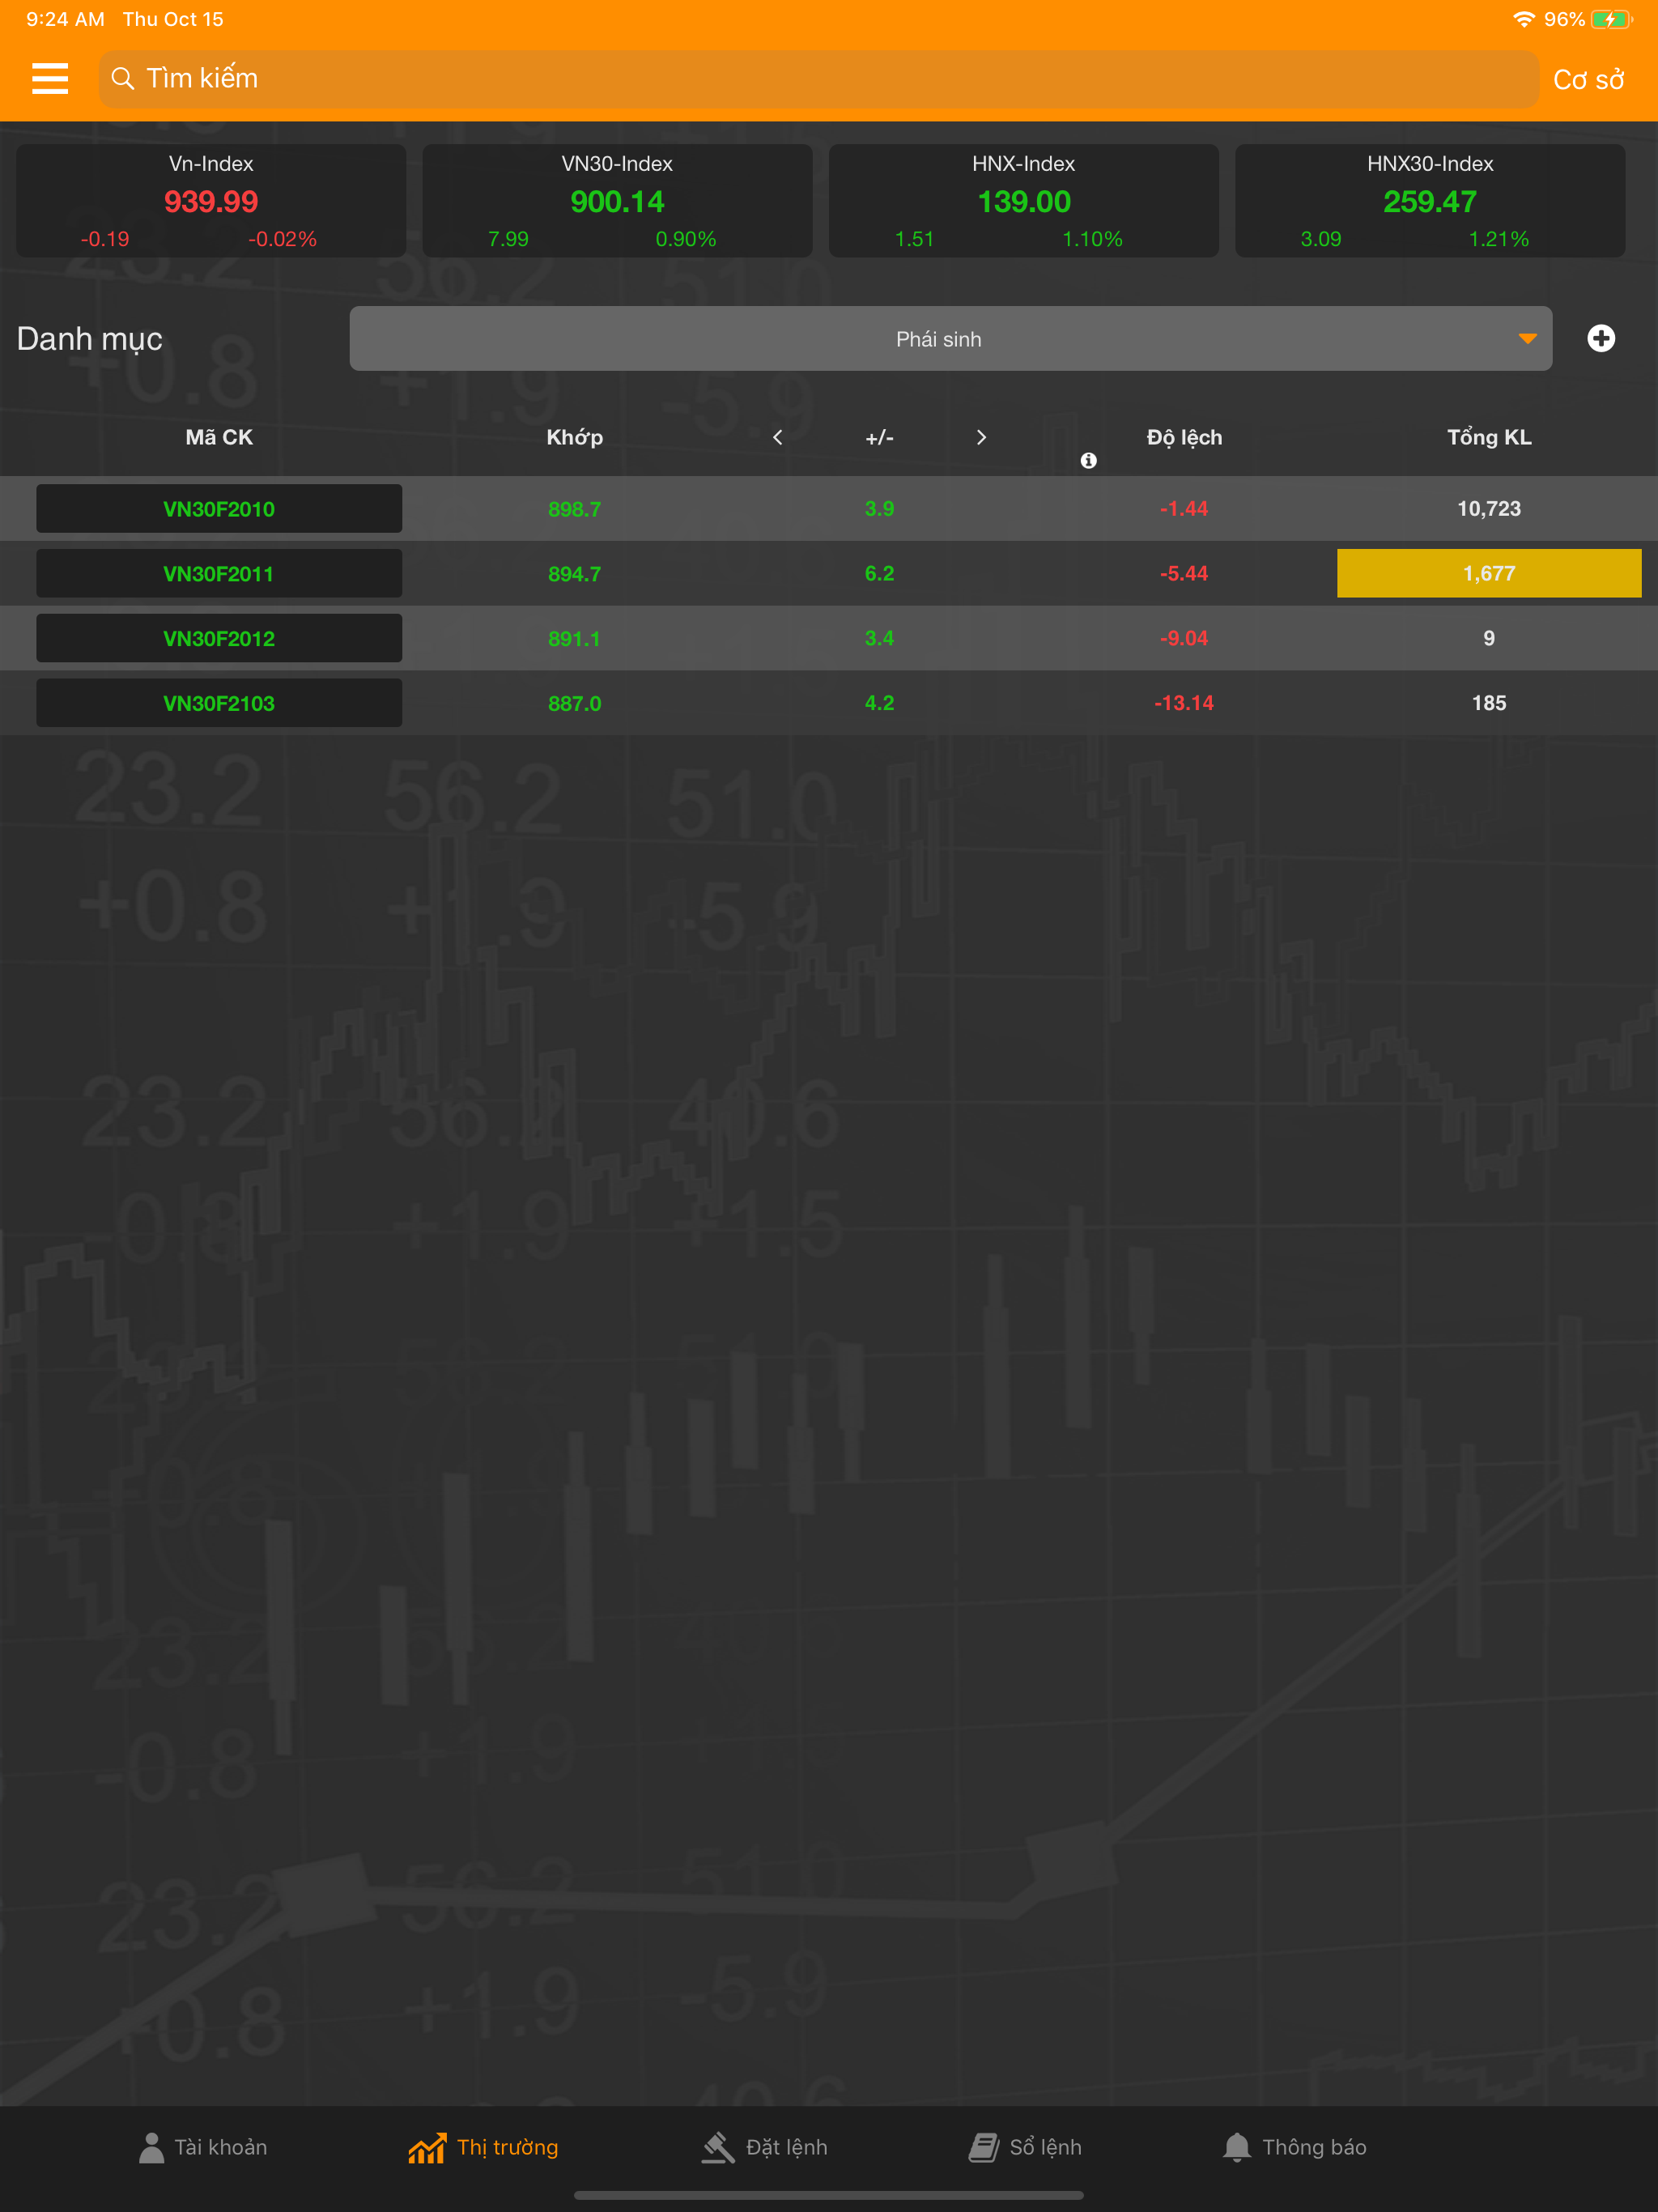Expand the Phái sinh watchlist dropdown

pyautogui.click(x=950, y=339)
